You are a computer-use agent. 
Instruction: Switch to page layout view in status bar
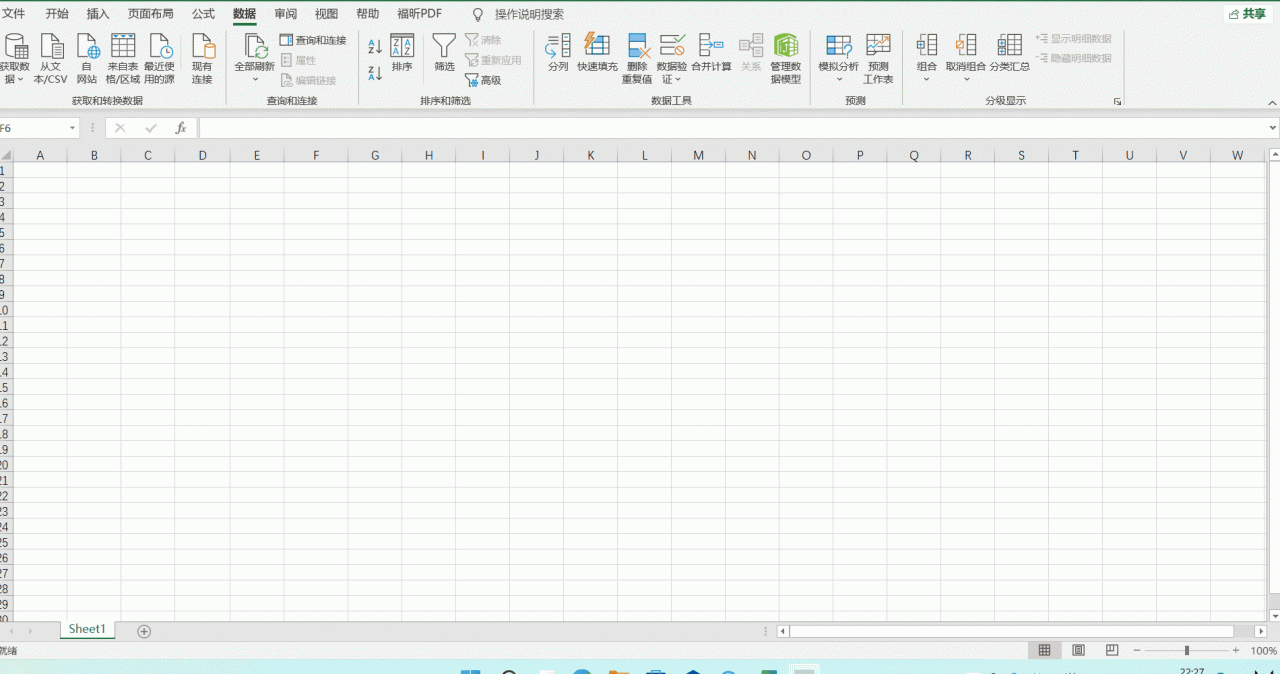(1078, 650)
